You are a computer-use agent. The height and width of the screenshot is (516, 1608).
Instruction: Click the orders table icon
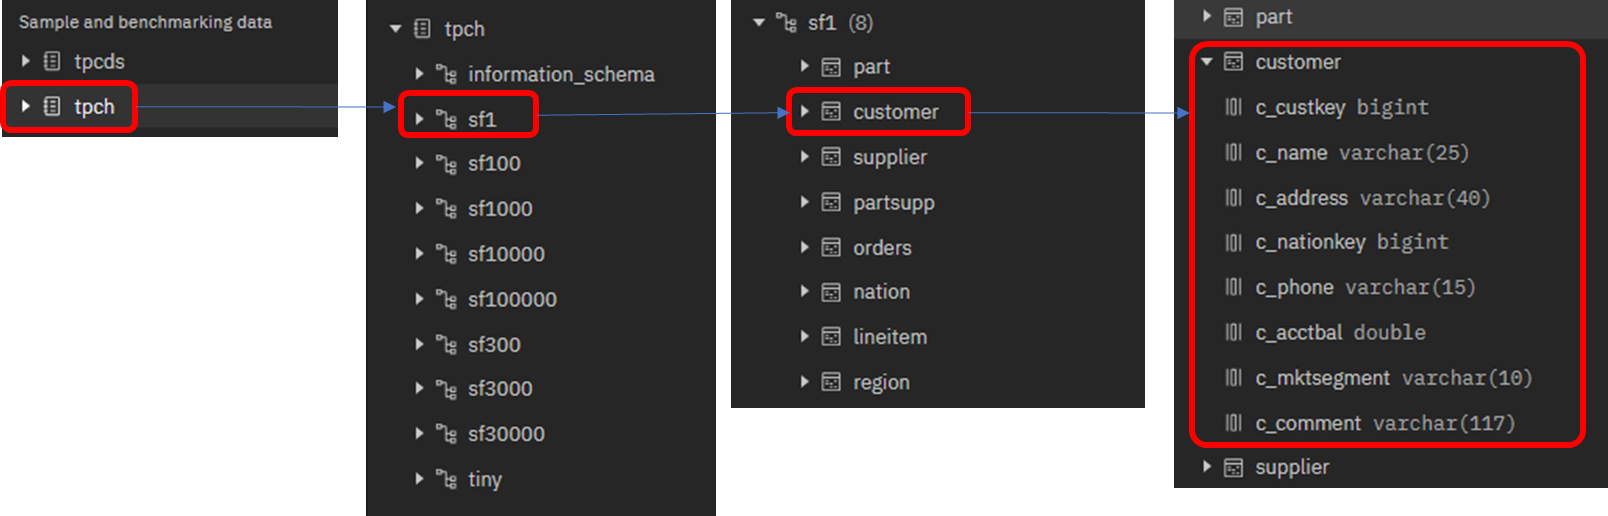(x=831, y=247)
